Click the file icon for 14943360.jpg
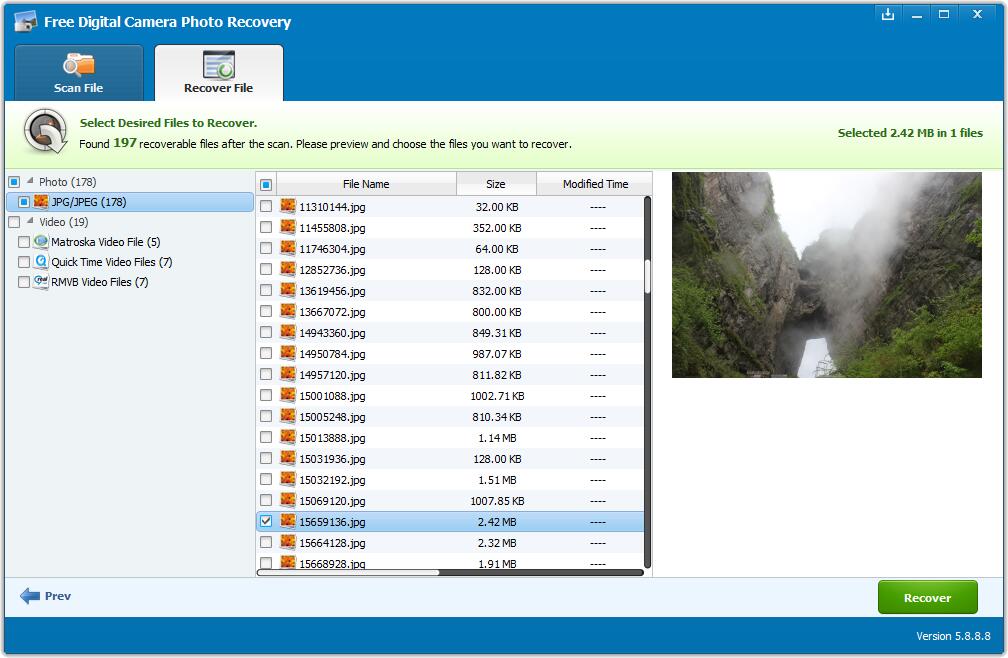1008x658 pixels. point(288,332)
